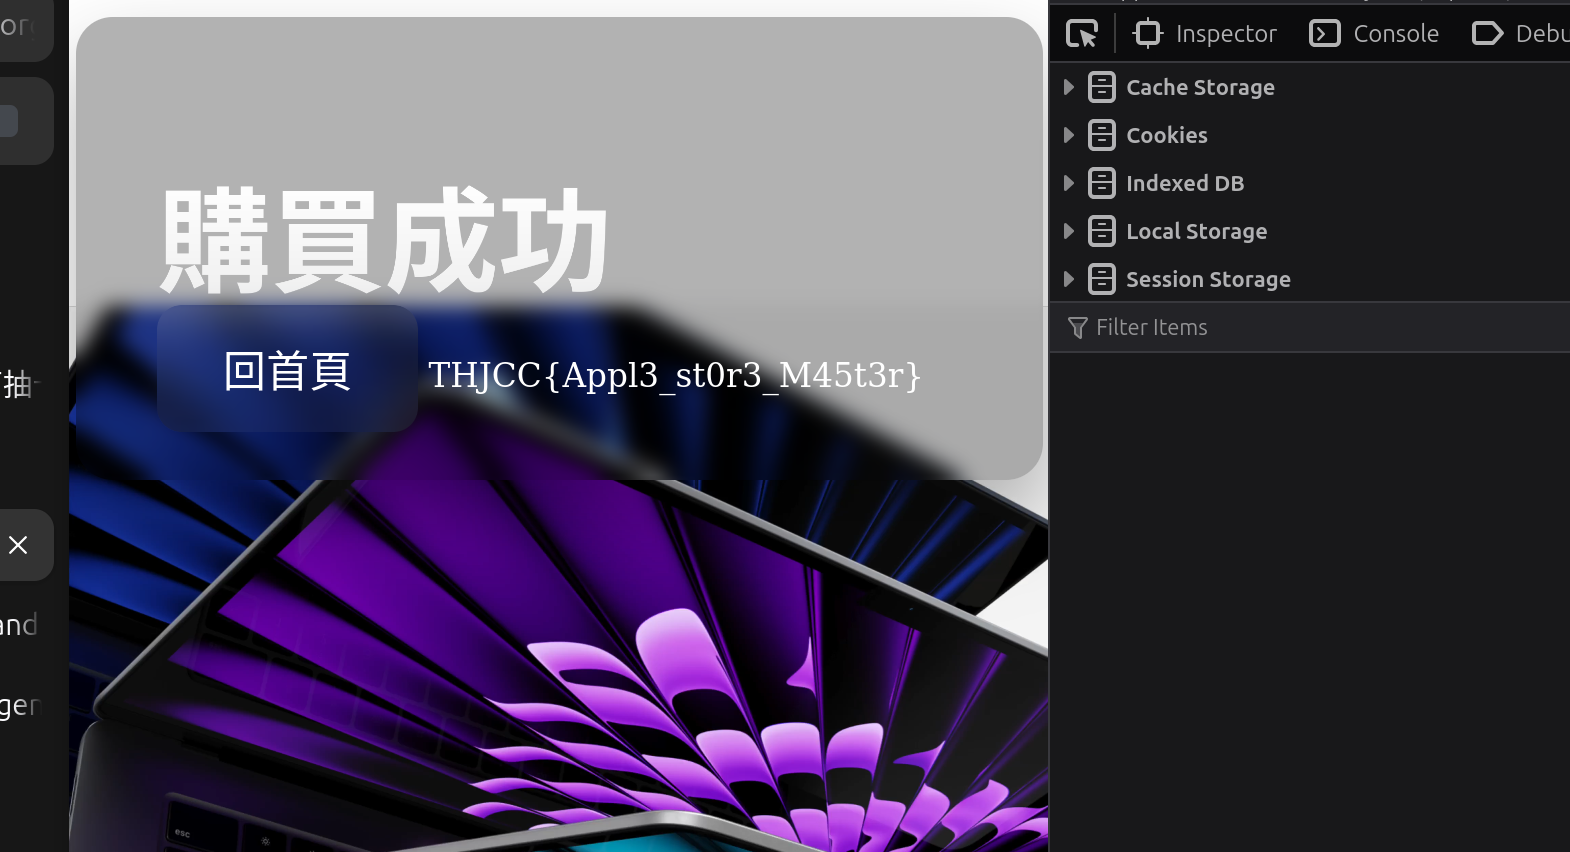Click the Cache Storage label
The height and width of the screenshot is (852, 1570).
tap(1200, 87)
